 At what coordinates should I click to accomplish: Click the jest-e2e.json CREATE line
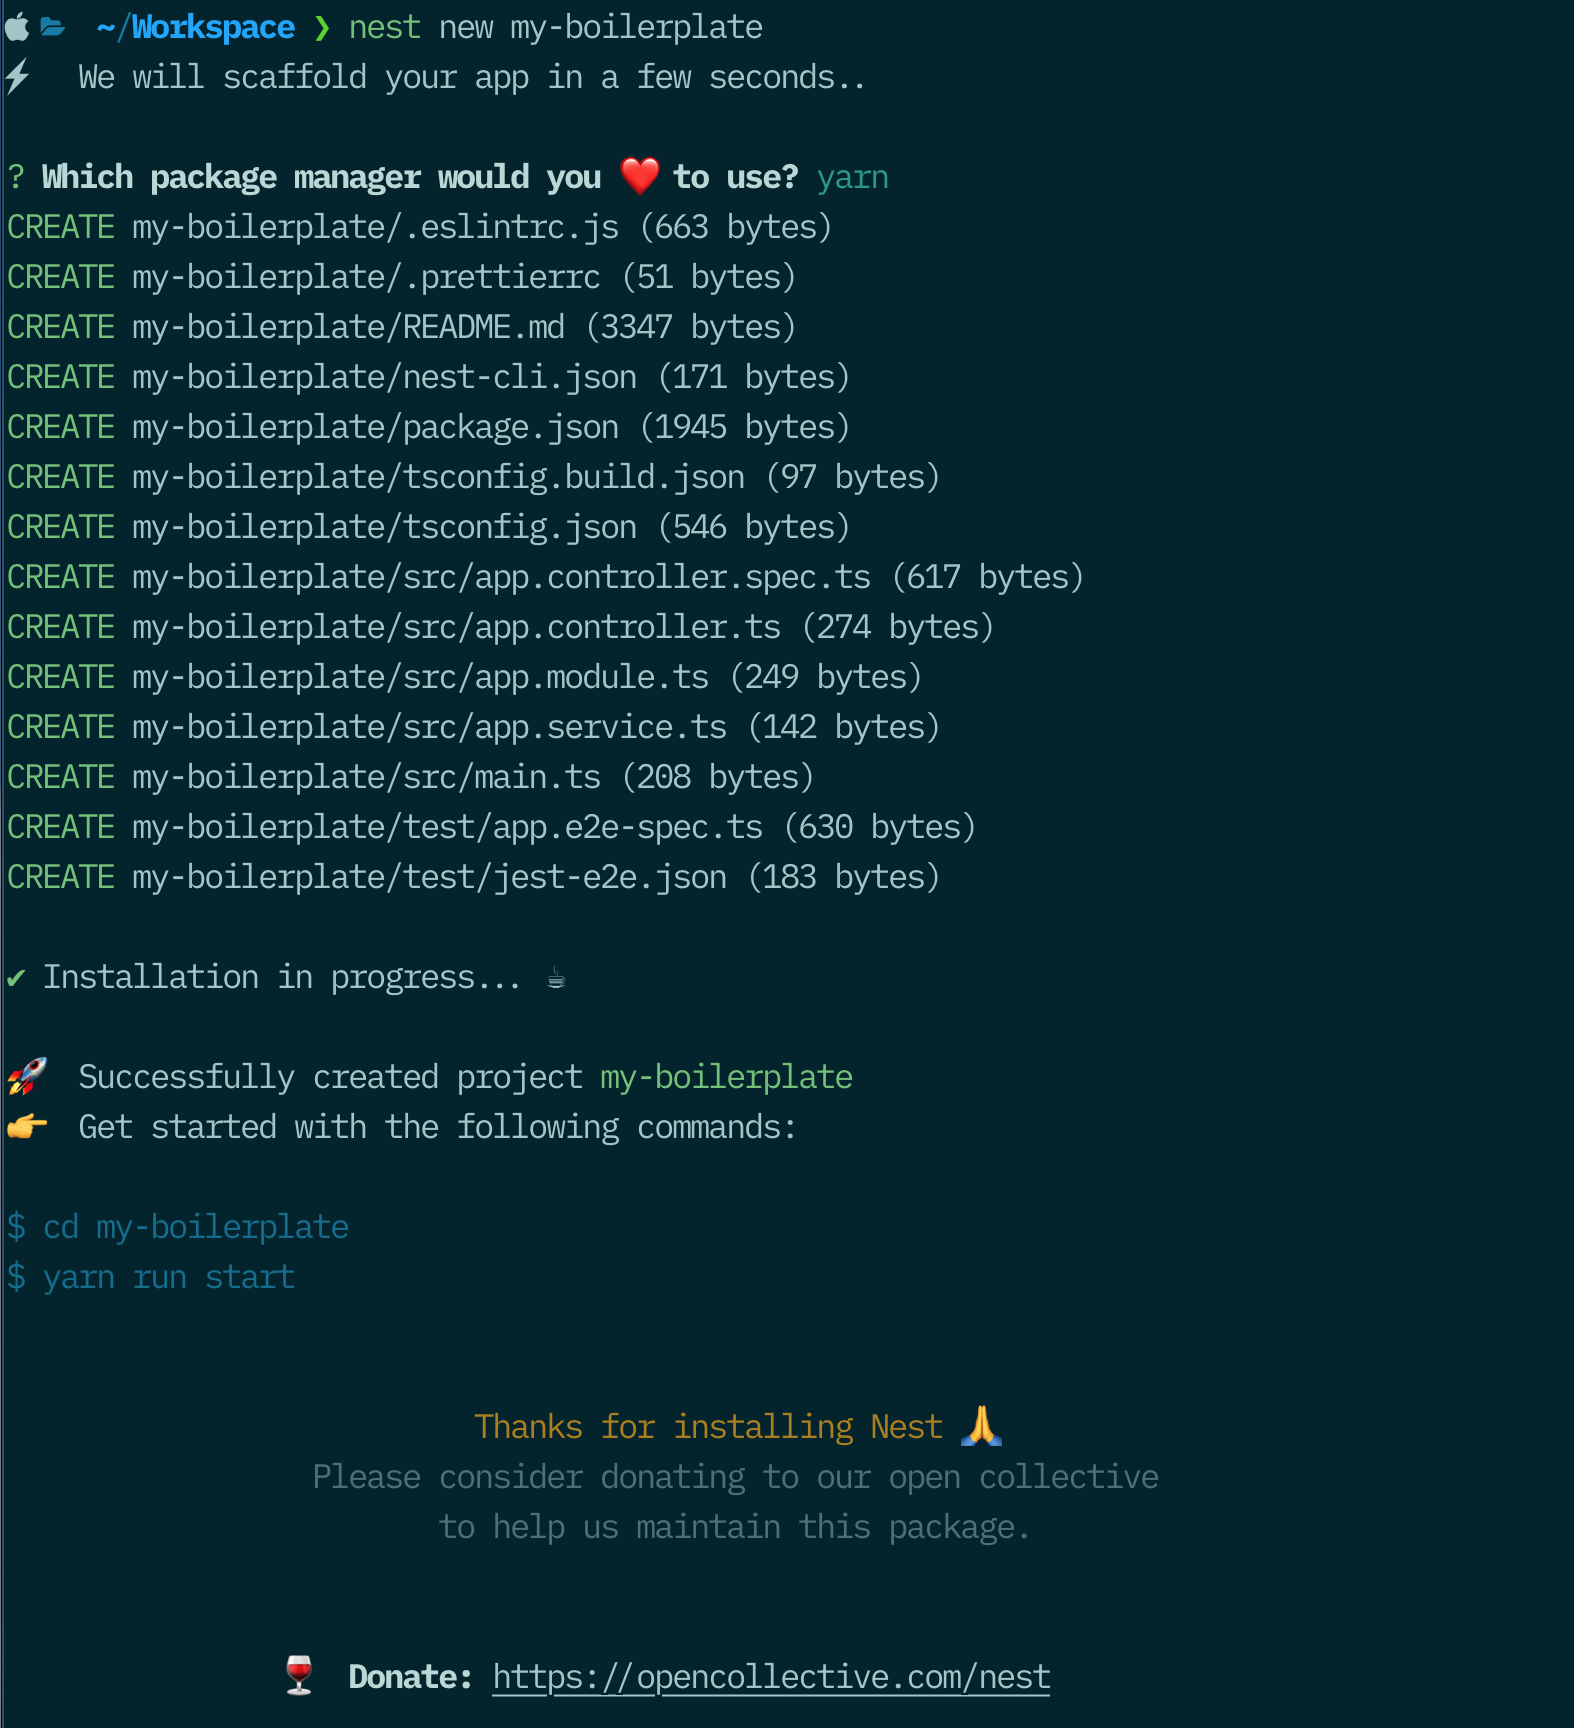pos(473,878)
